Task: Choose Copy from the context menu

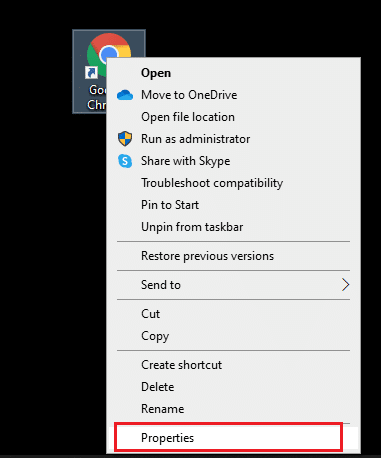Action: pos(233,336)
